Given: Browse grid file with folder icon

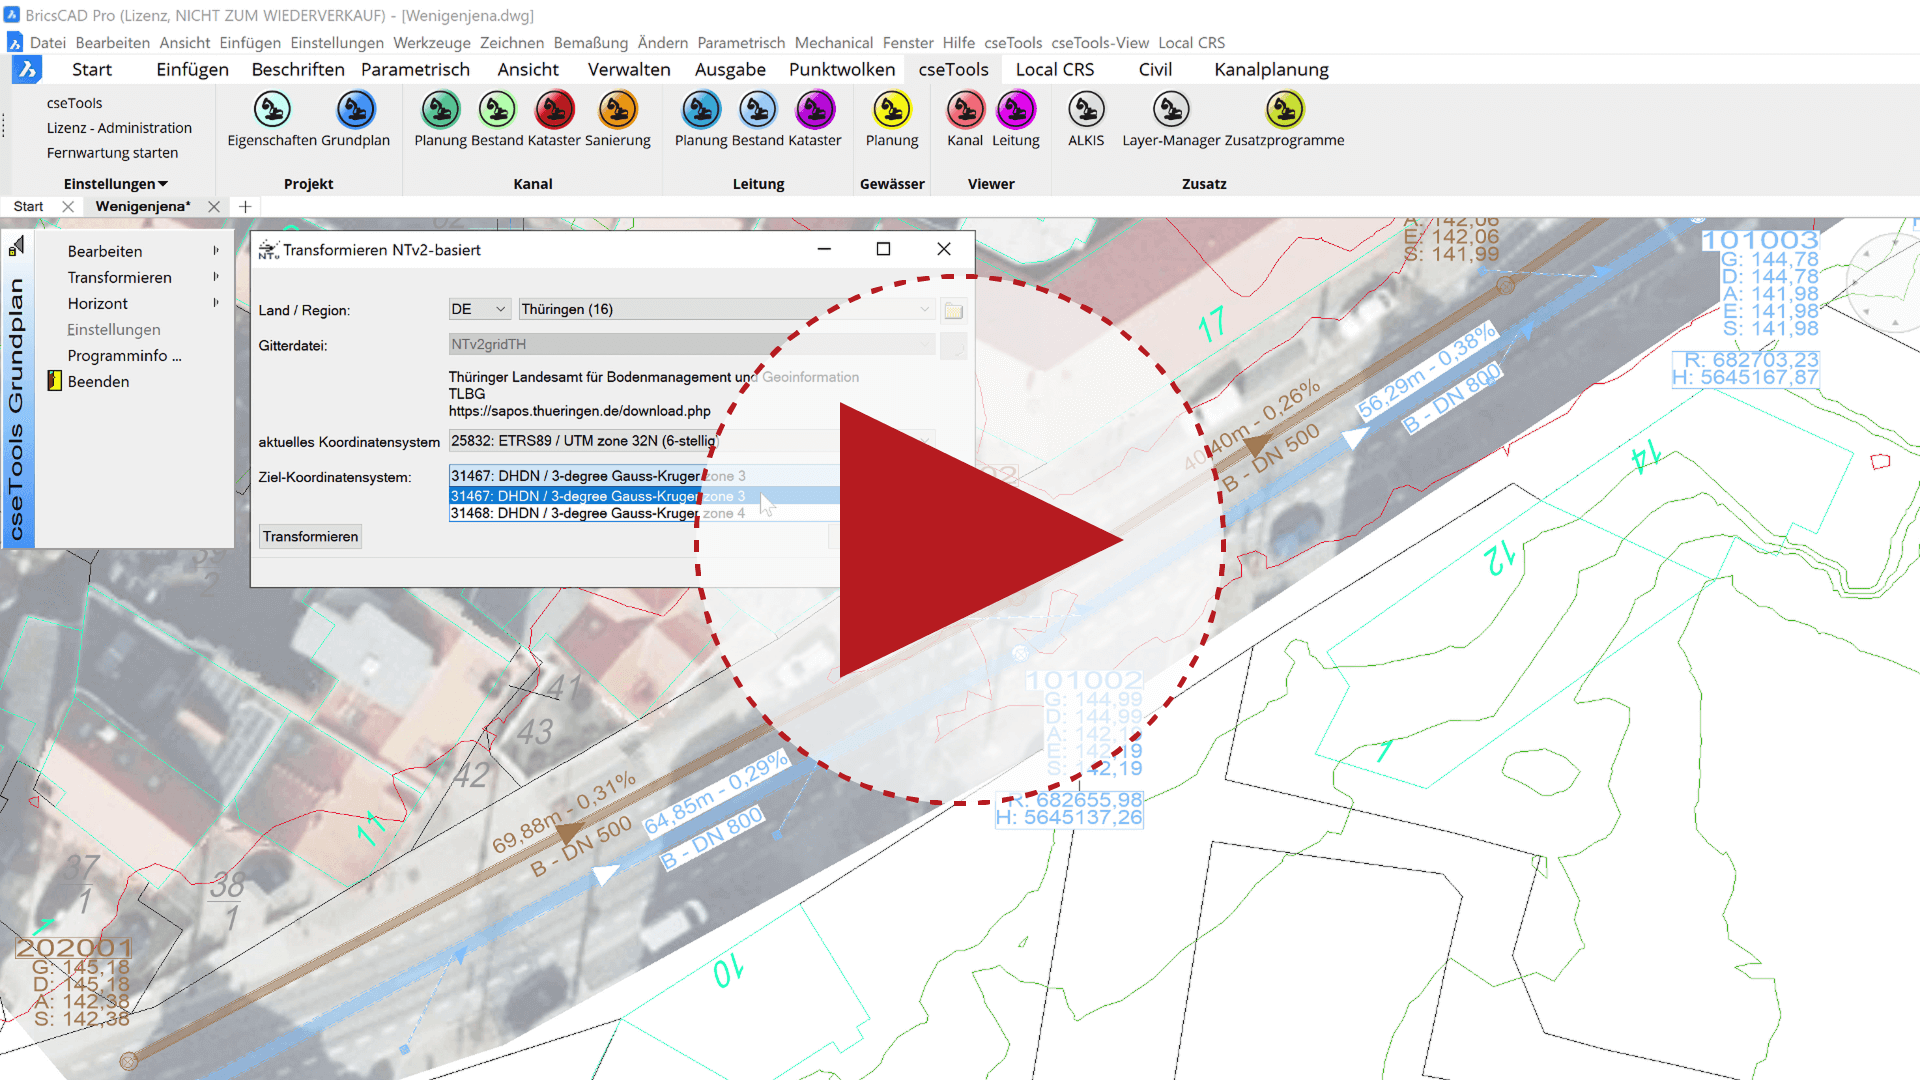Looking at the screenshot, I should point(953,311).
